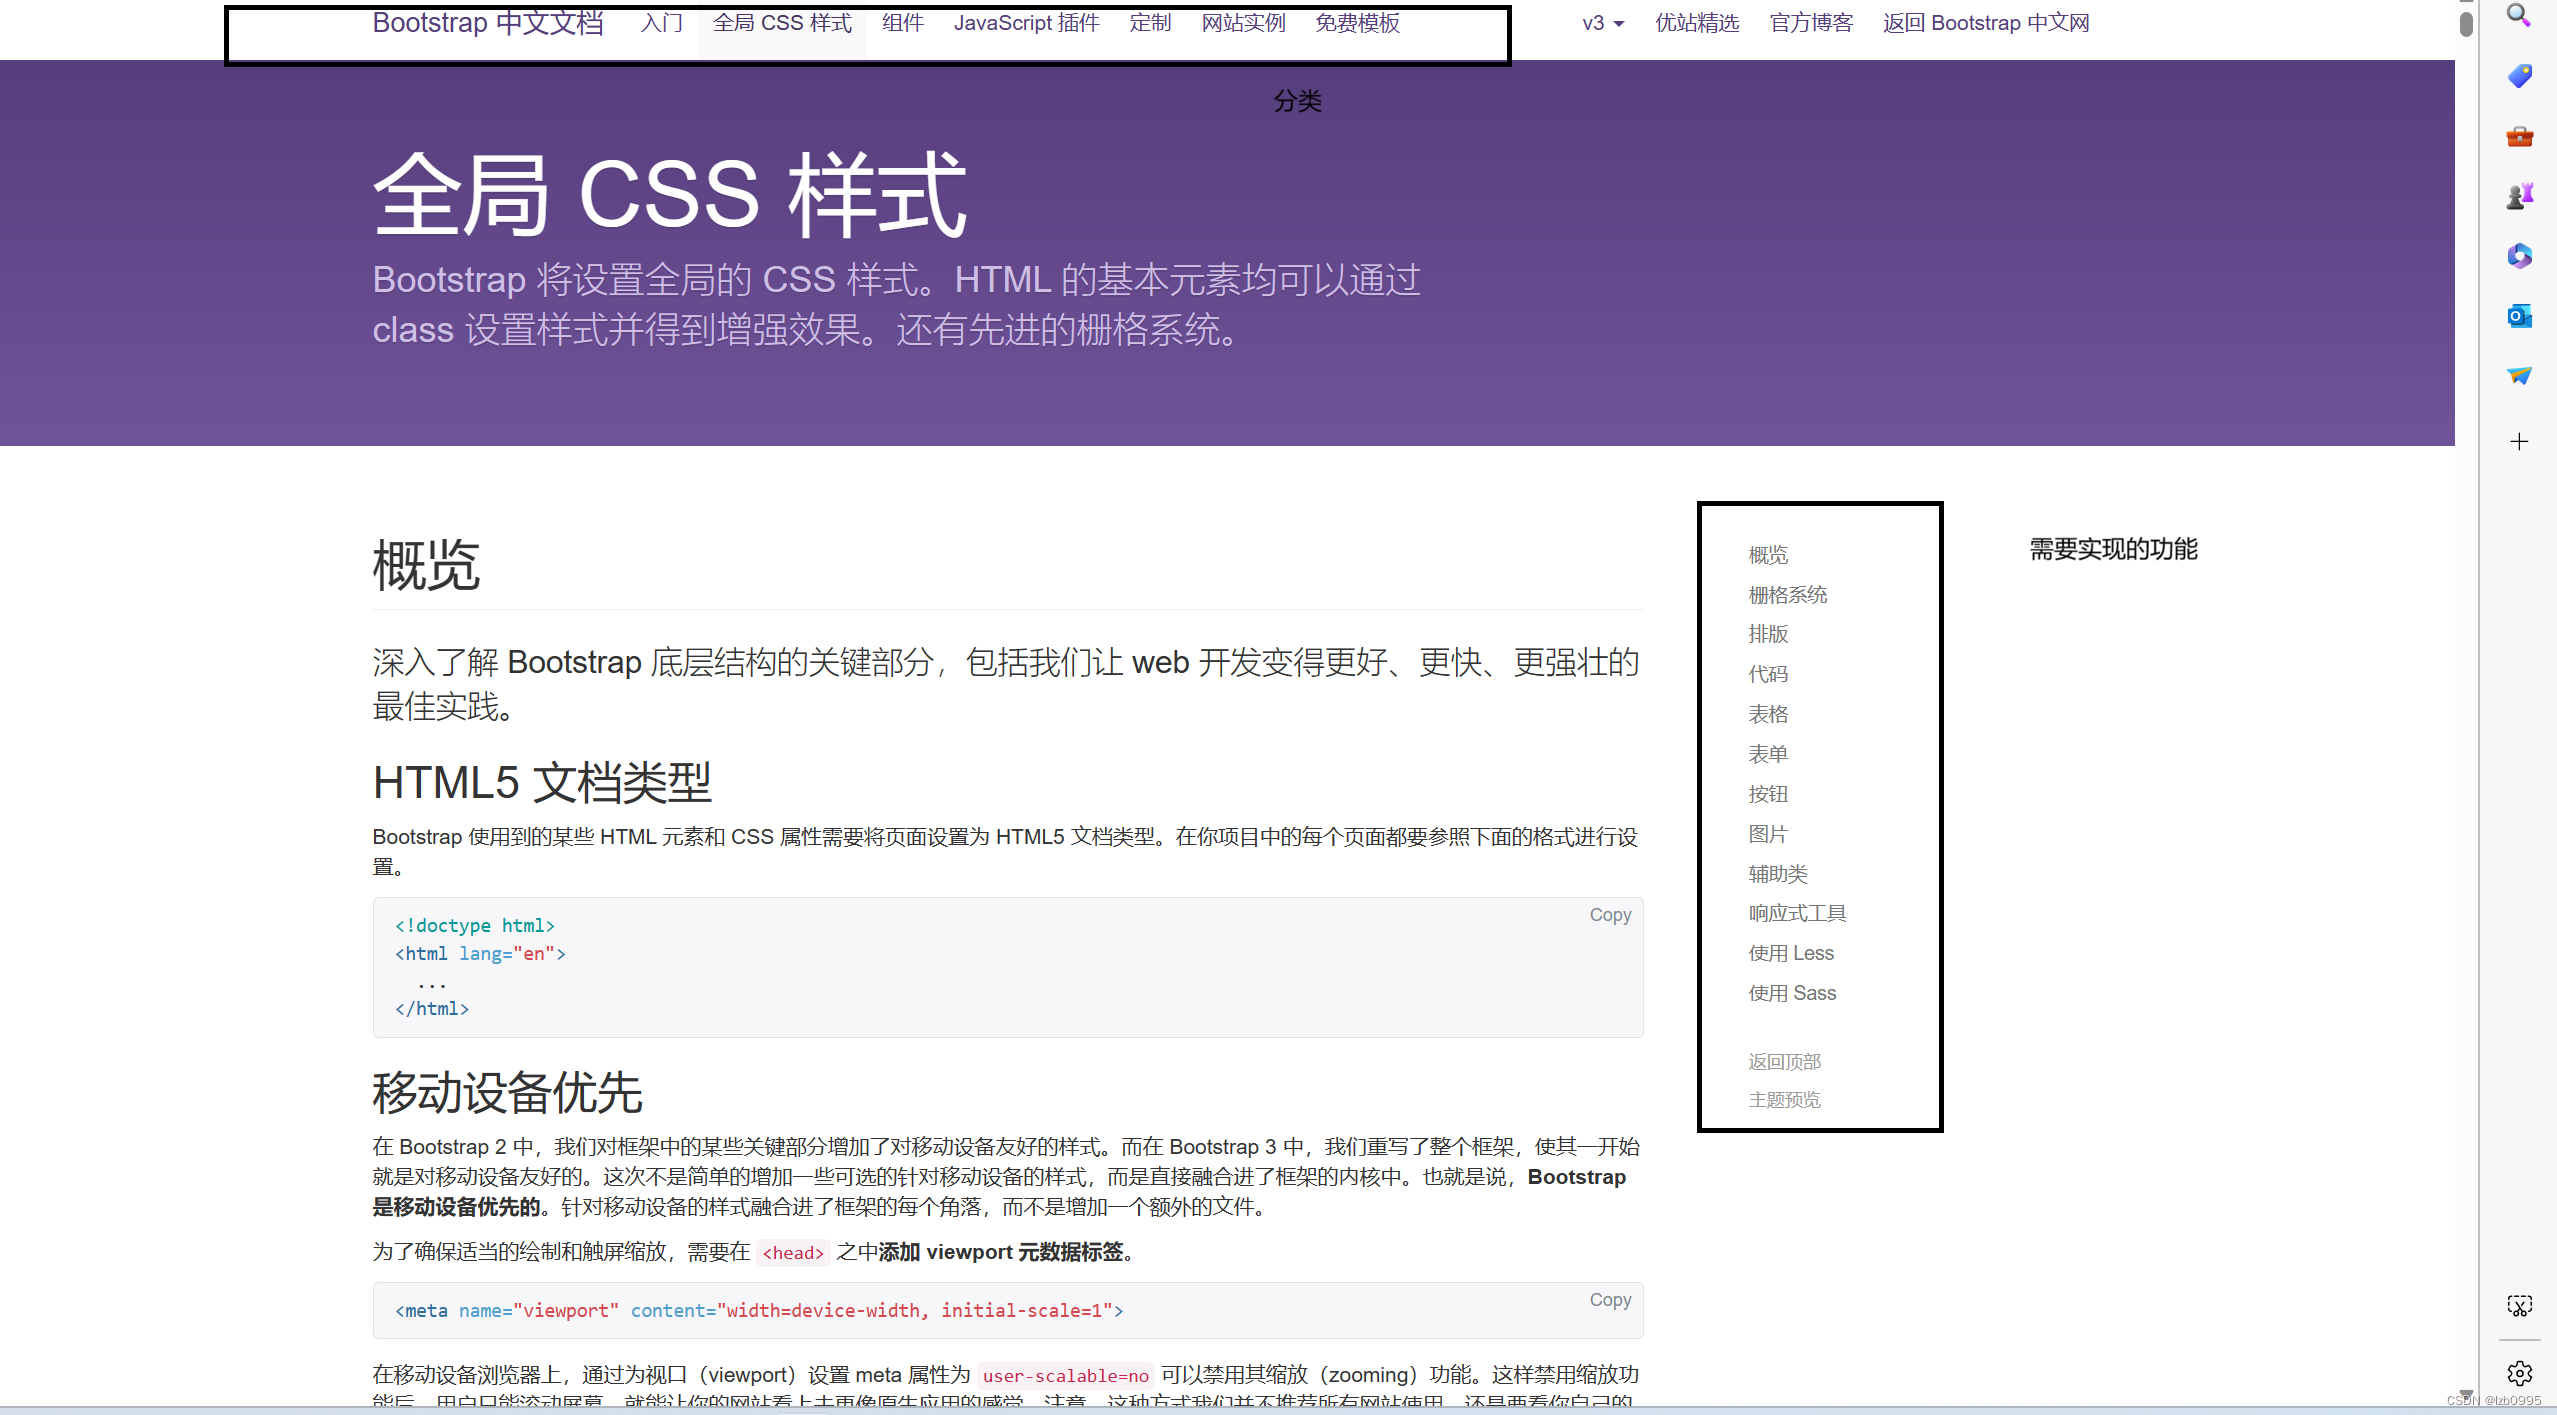2557x1415 pixels.
Task: Open the 组件 nav item
Action: click(902, 23)
